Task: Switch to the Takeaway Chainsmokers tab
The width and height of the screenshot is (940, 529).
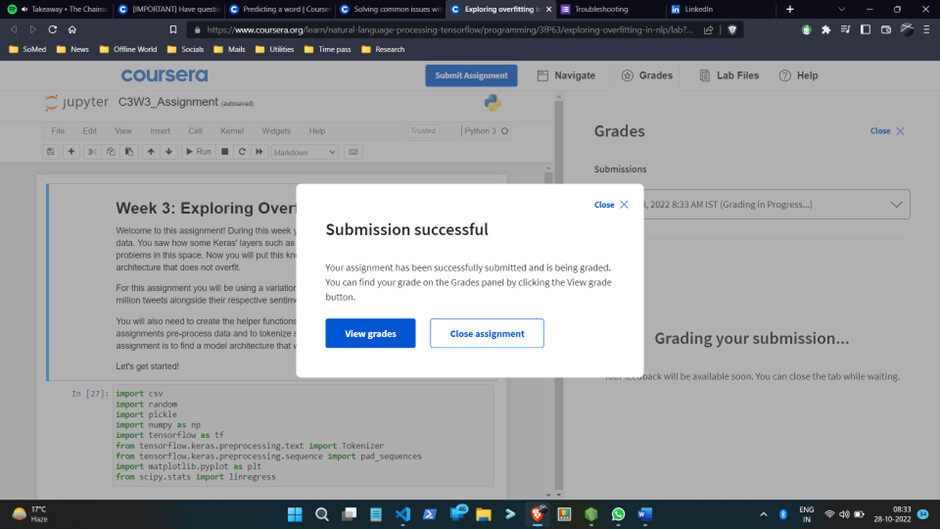Action: (x=59, y=9)
